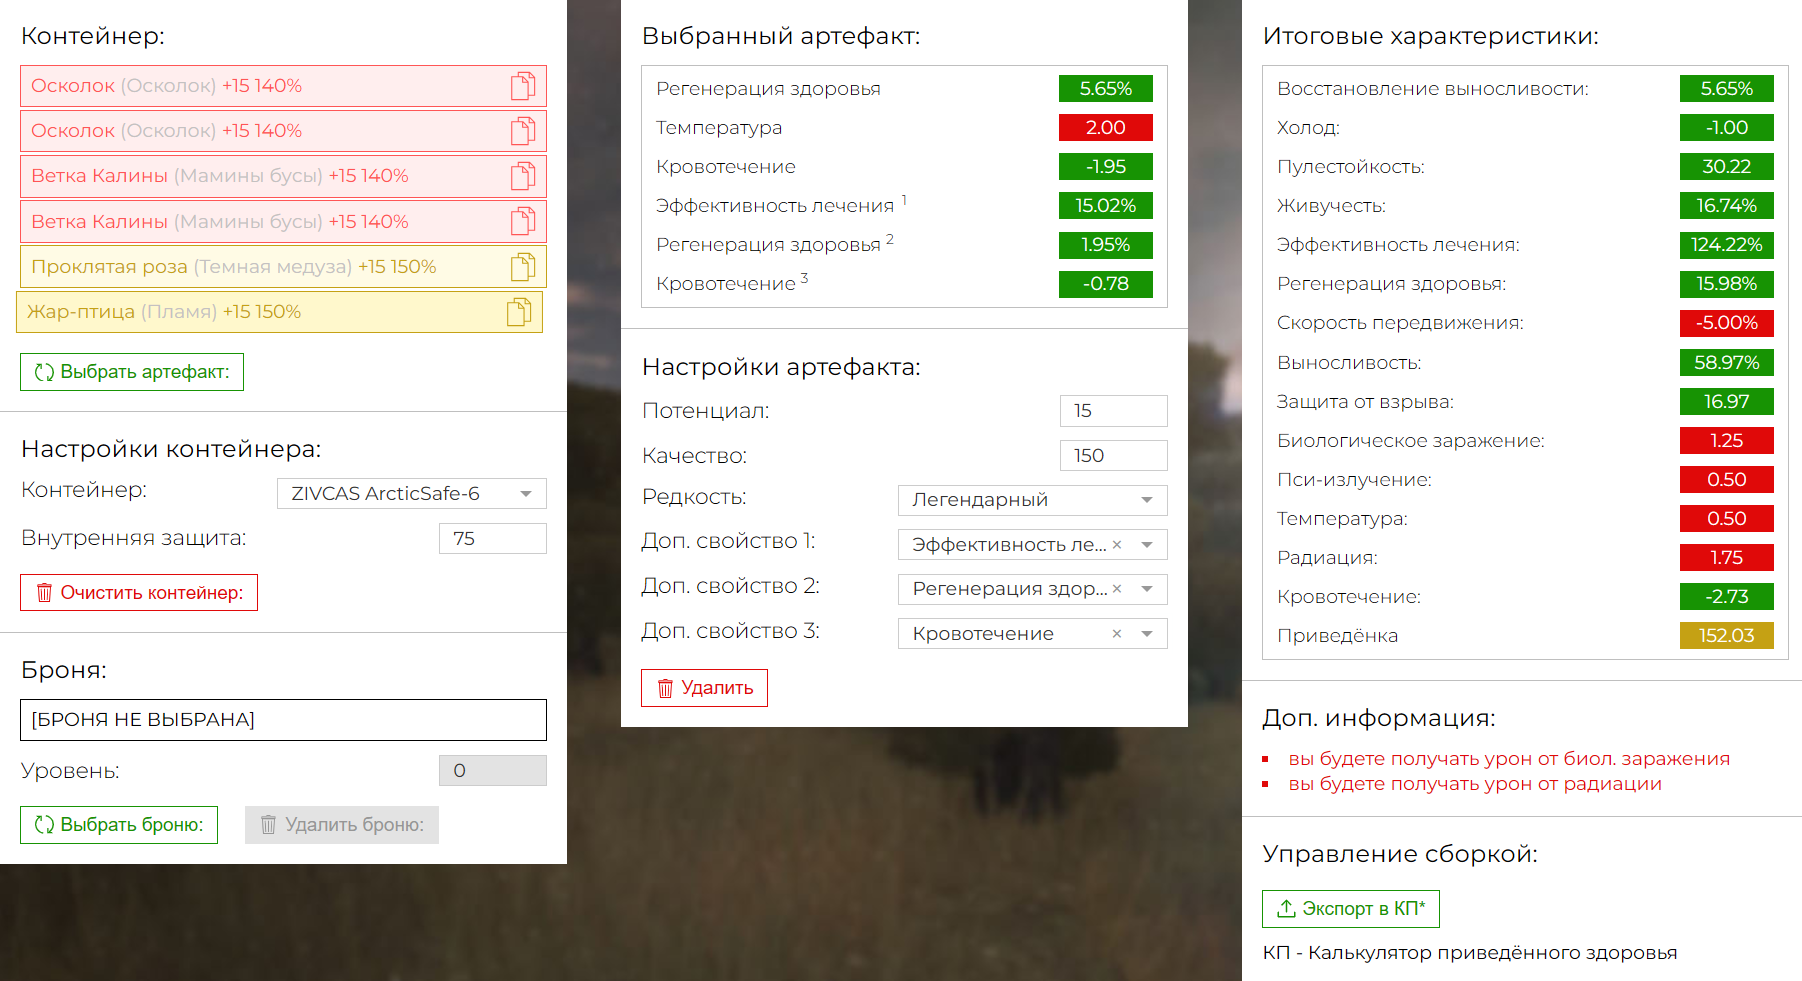Copy the Проклятая роза artifact
The height and width of the screenshot is (981, 1802).
click(523, 267)
